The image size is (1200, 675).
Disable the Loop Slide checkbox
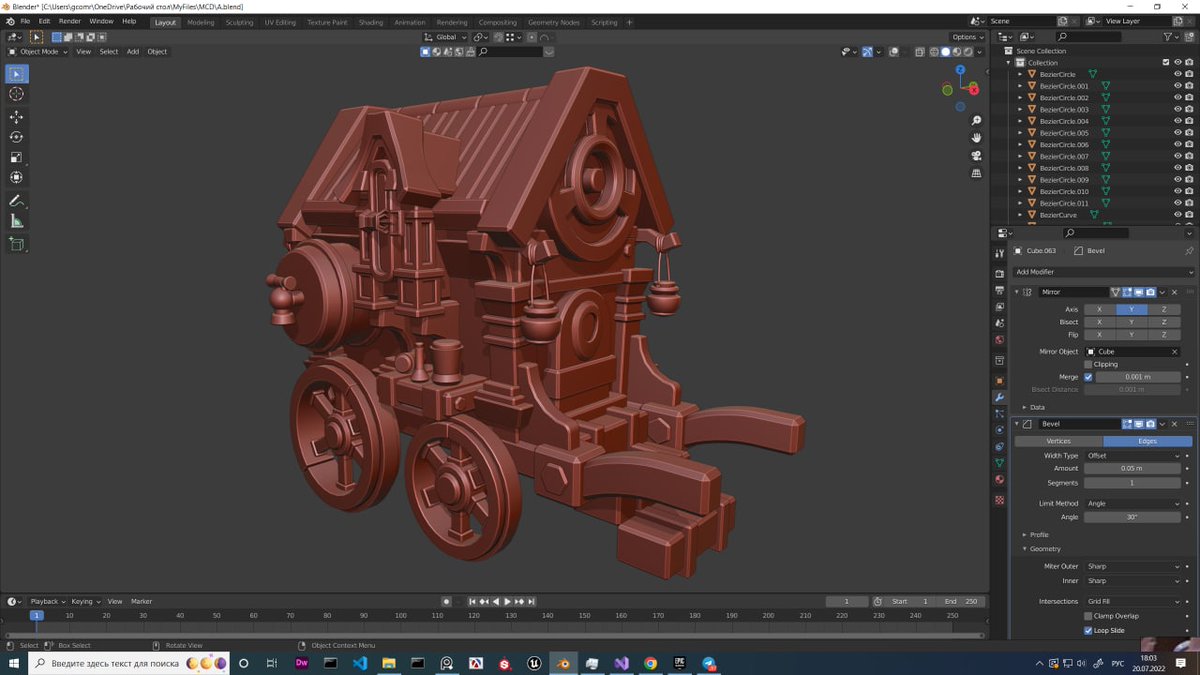coord(1089,631)
